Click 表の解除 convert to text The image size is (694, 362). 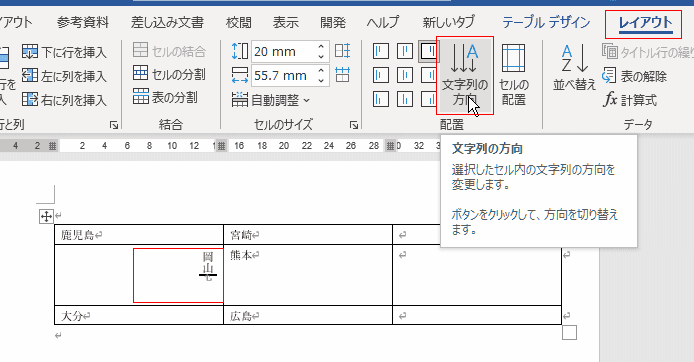click(635, 76)
